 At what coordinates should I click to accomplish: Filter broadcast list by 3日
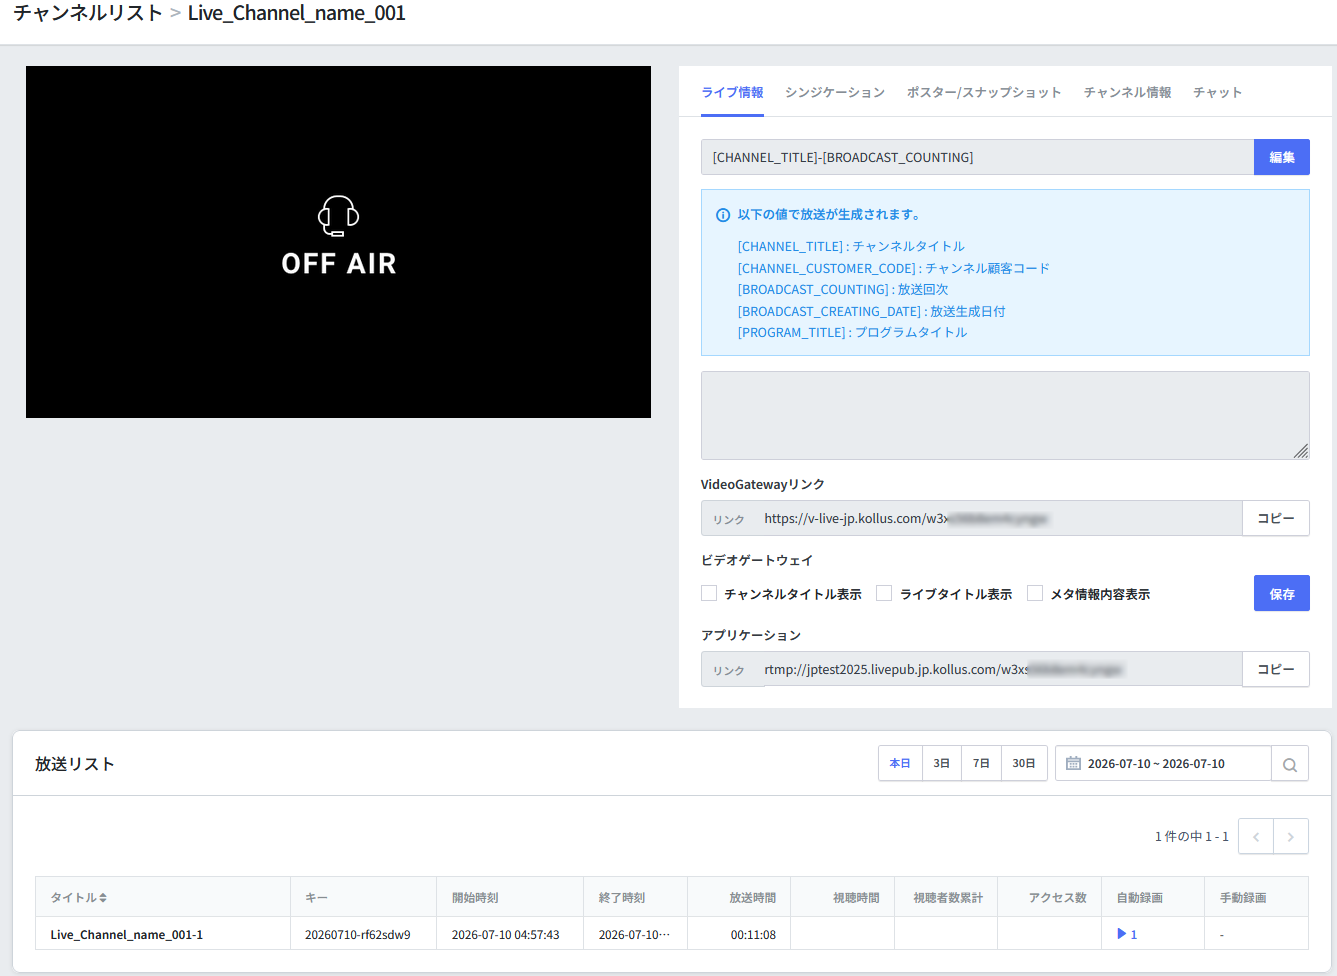pos(942,763)
